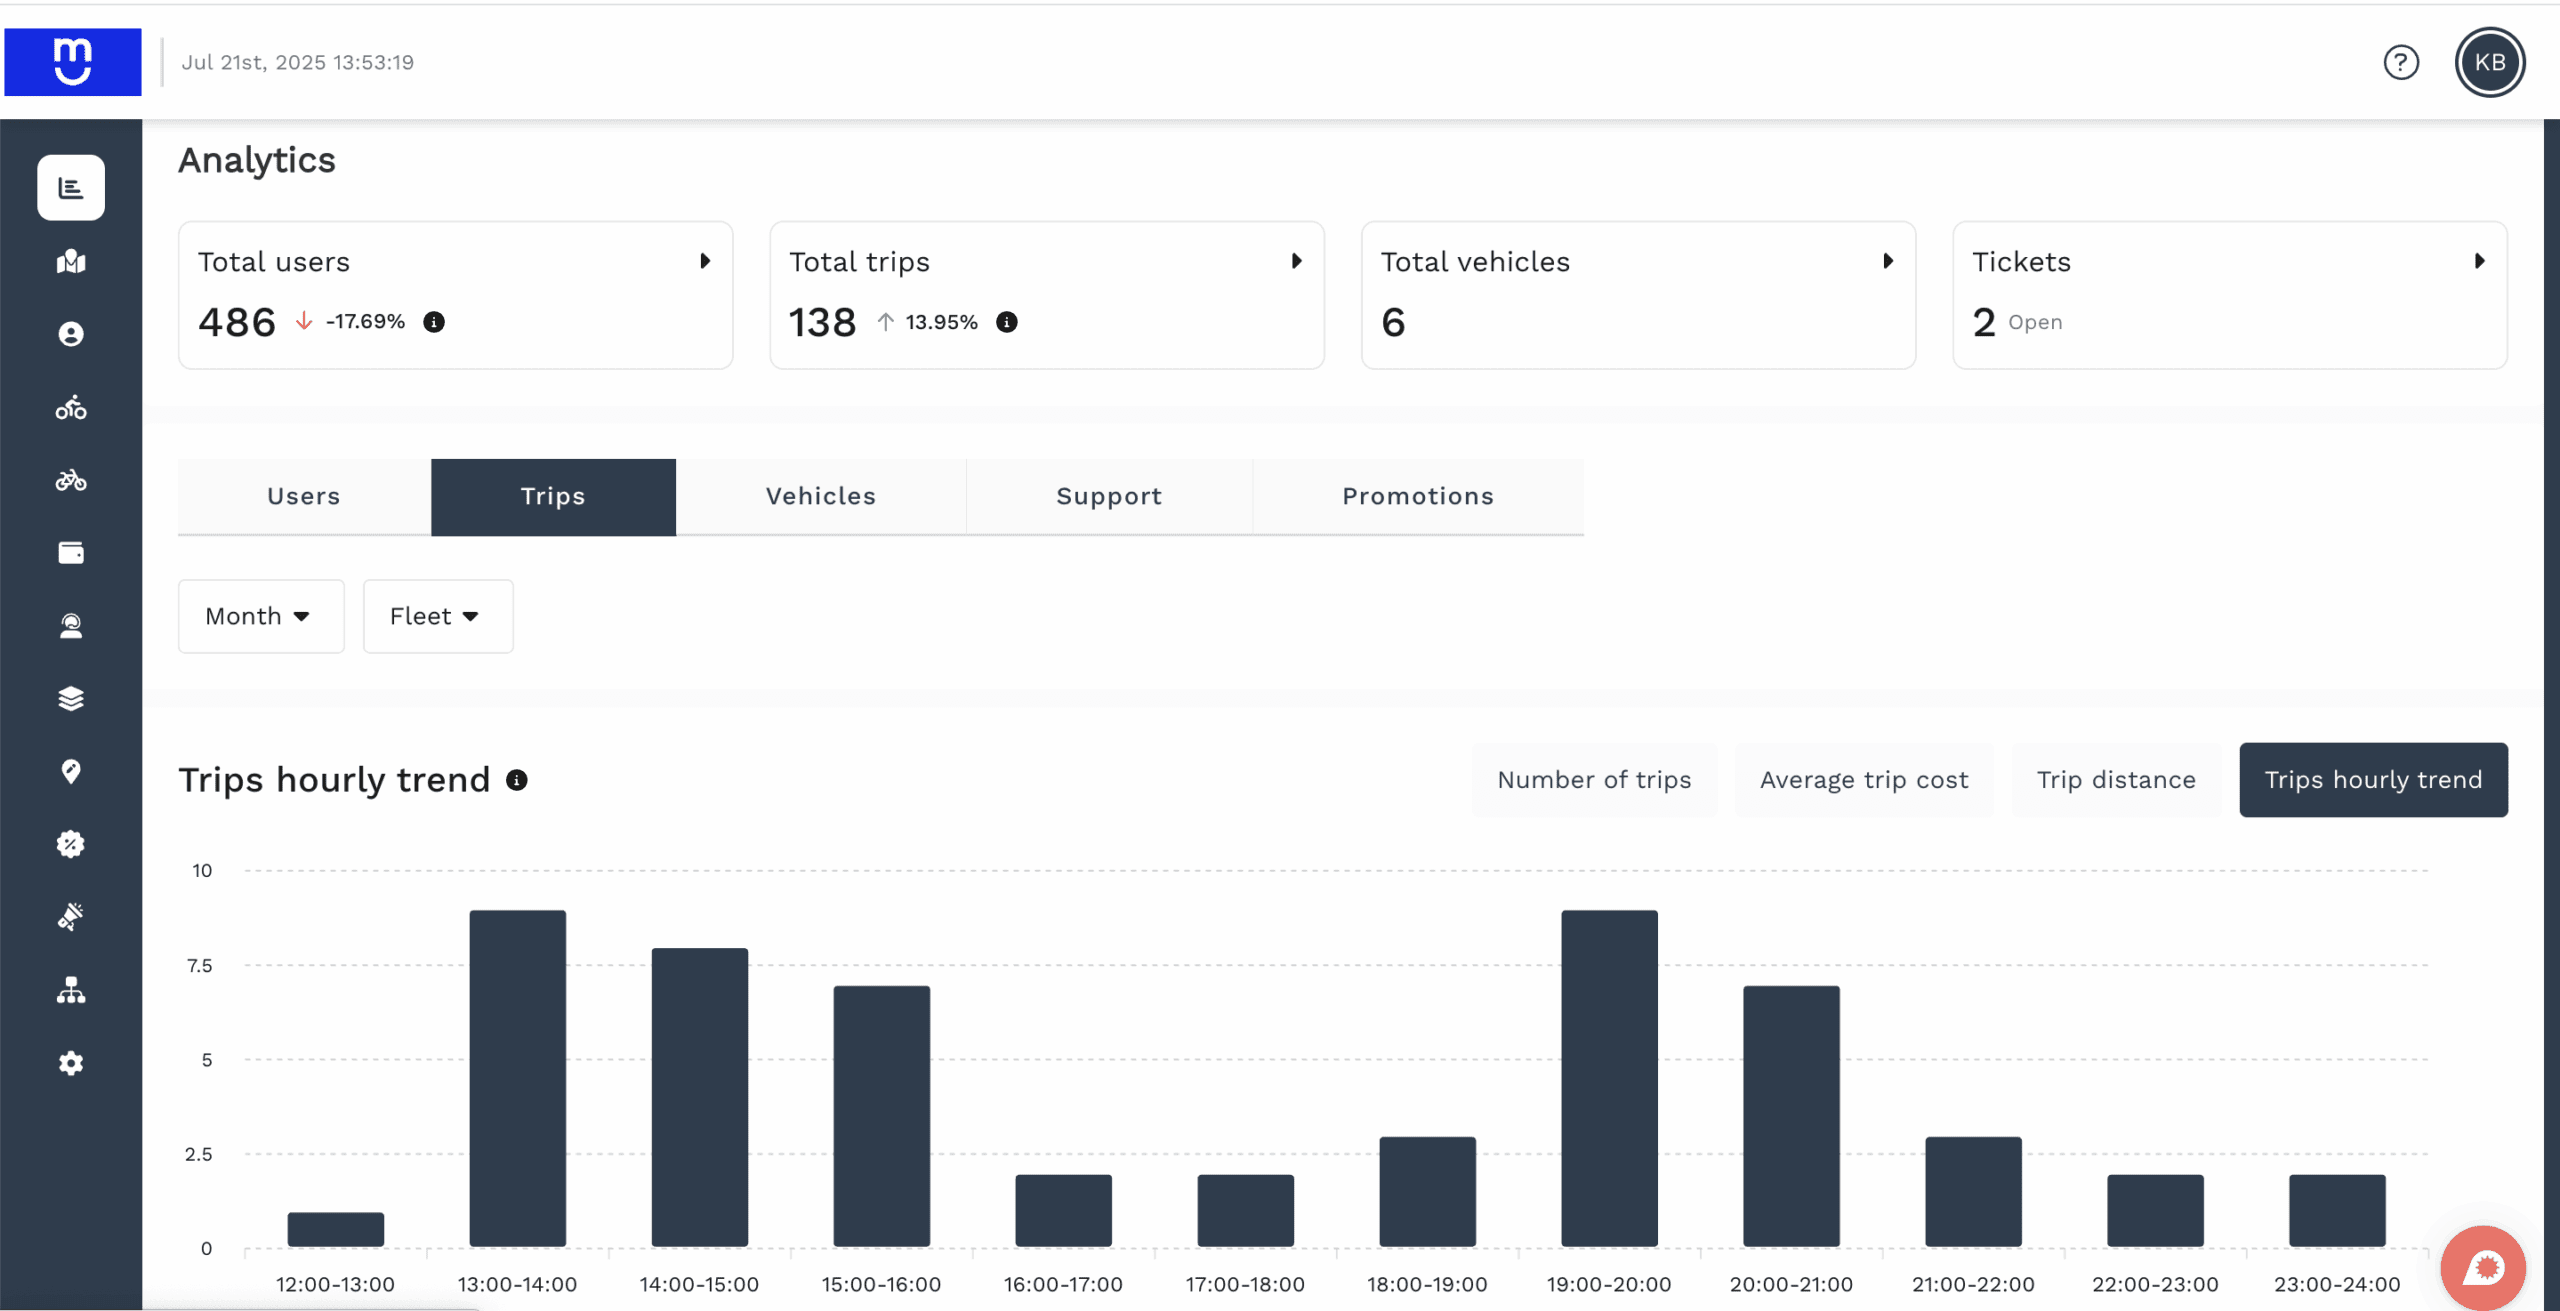This screenshot has height=1311, width=2560.
Task: Select the Trips tab
Action: [553, 497]
